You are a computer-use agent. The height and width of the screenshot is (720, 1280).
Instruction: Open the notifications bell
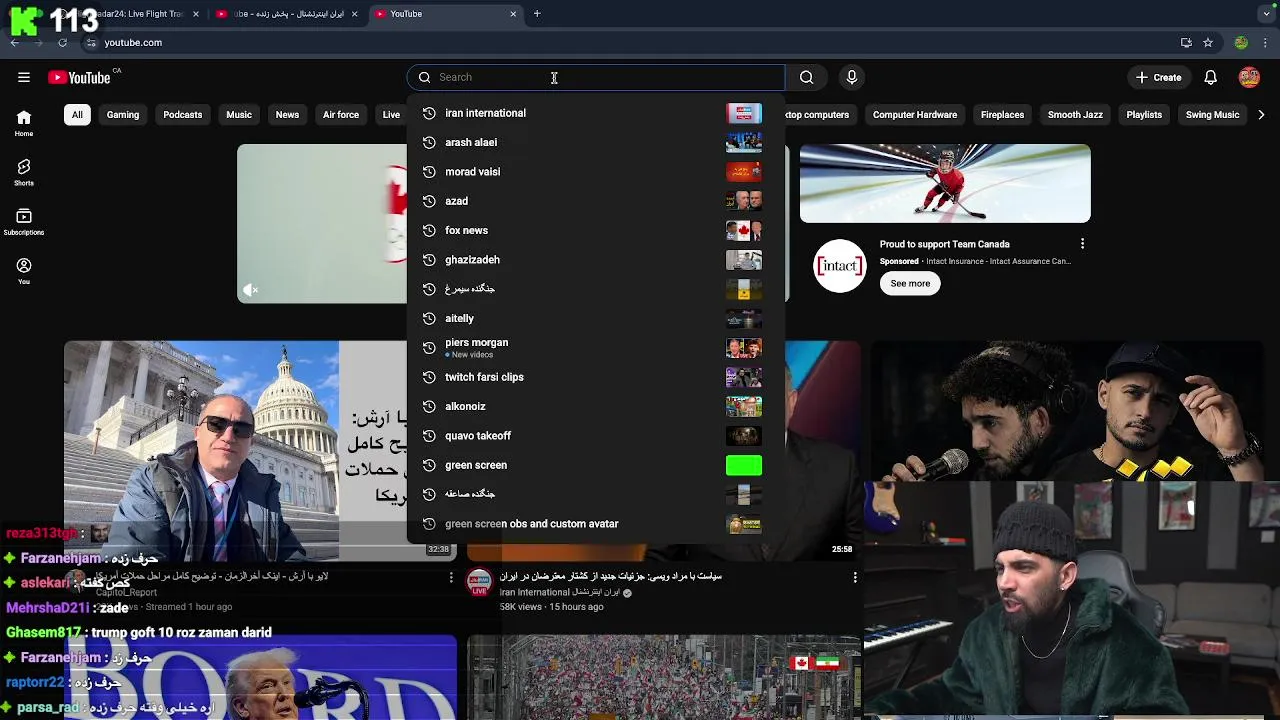point(1210,77)
